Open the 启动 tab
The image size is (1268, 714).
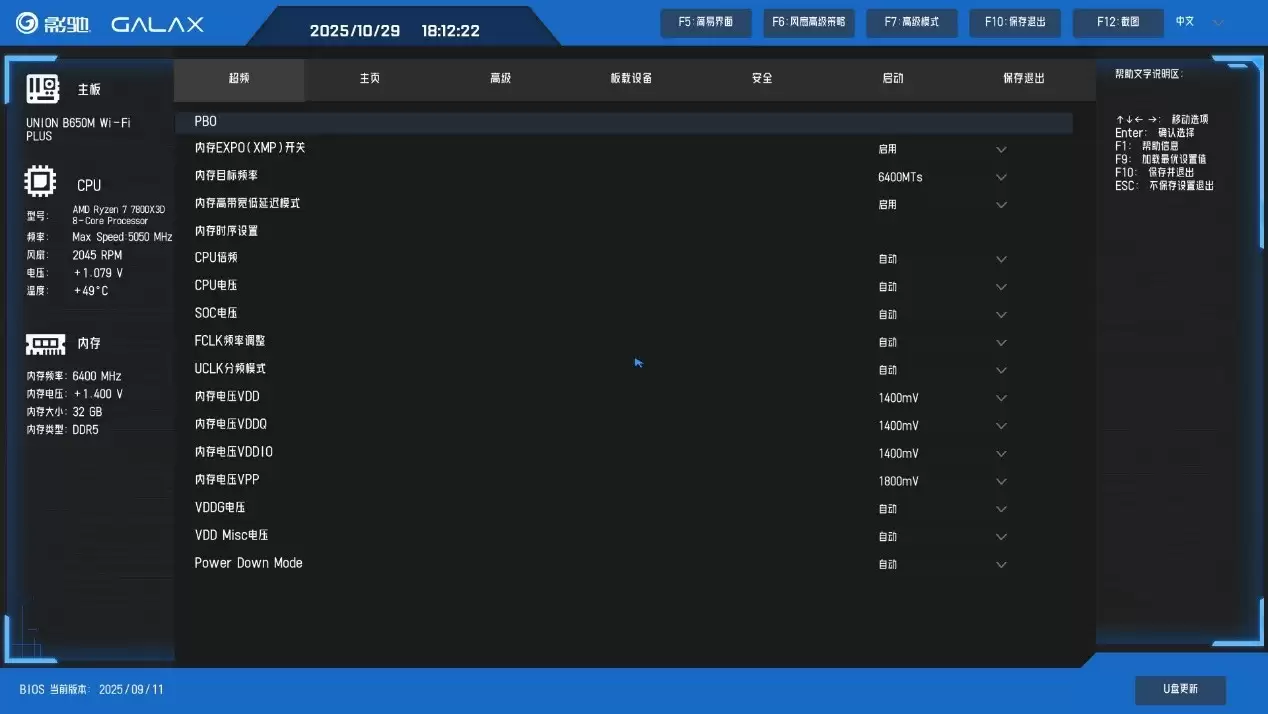click(x=892, y=77)
